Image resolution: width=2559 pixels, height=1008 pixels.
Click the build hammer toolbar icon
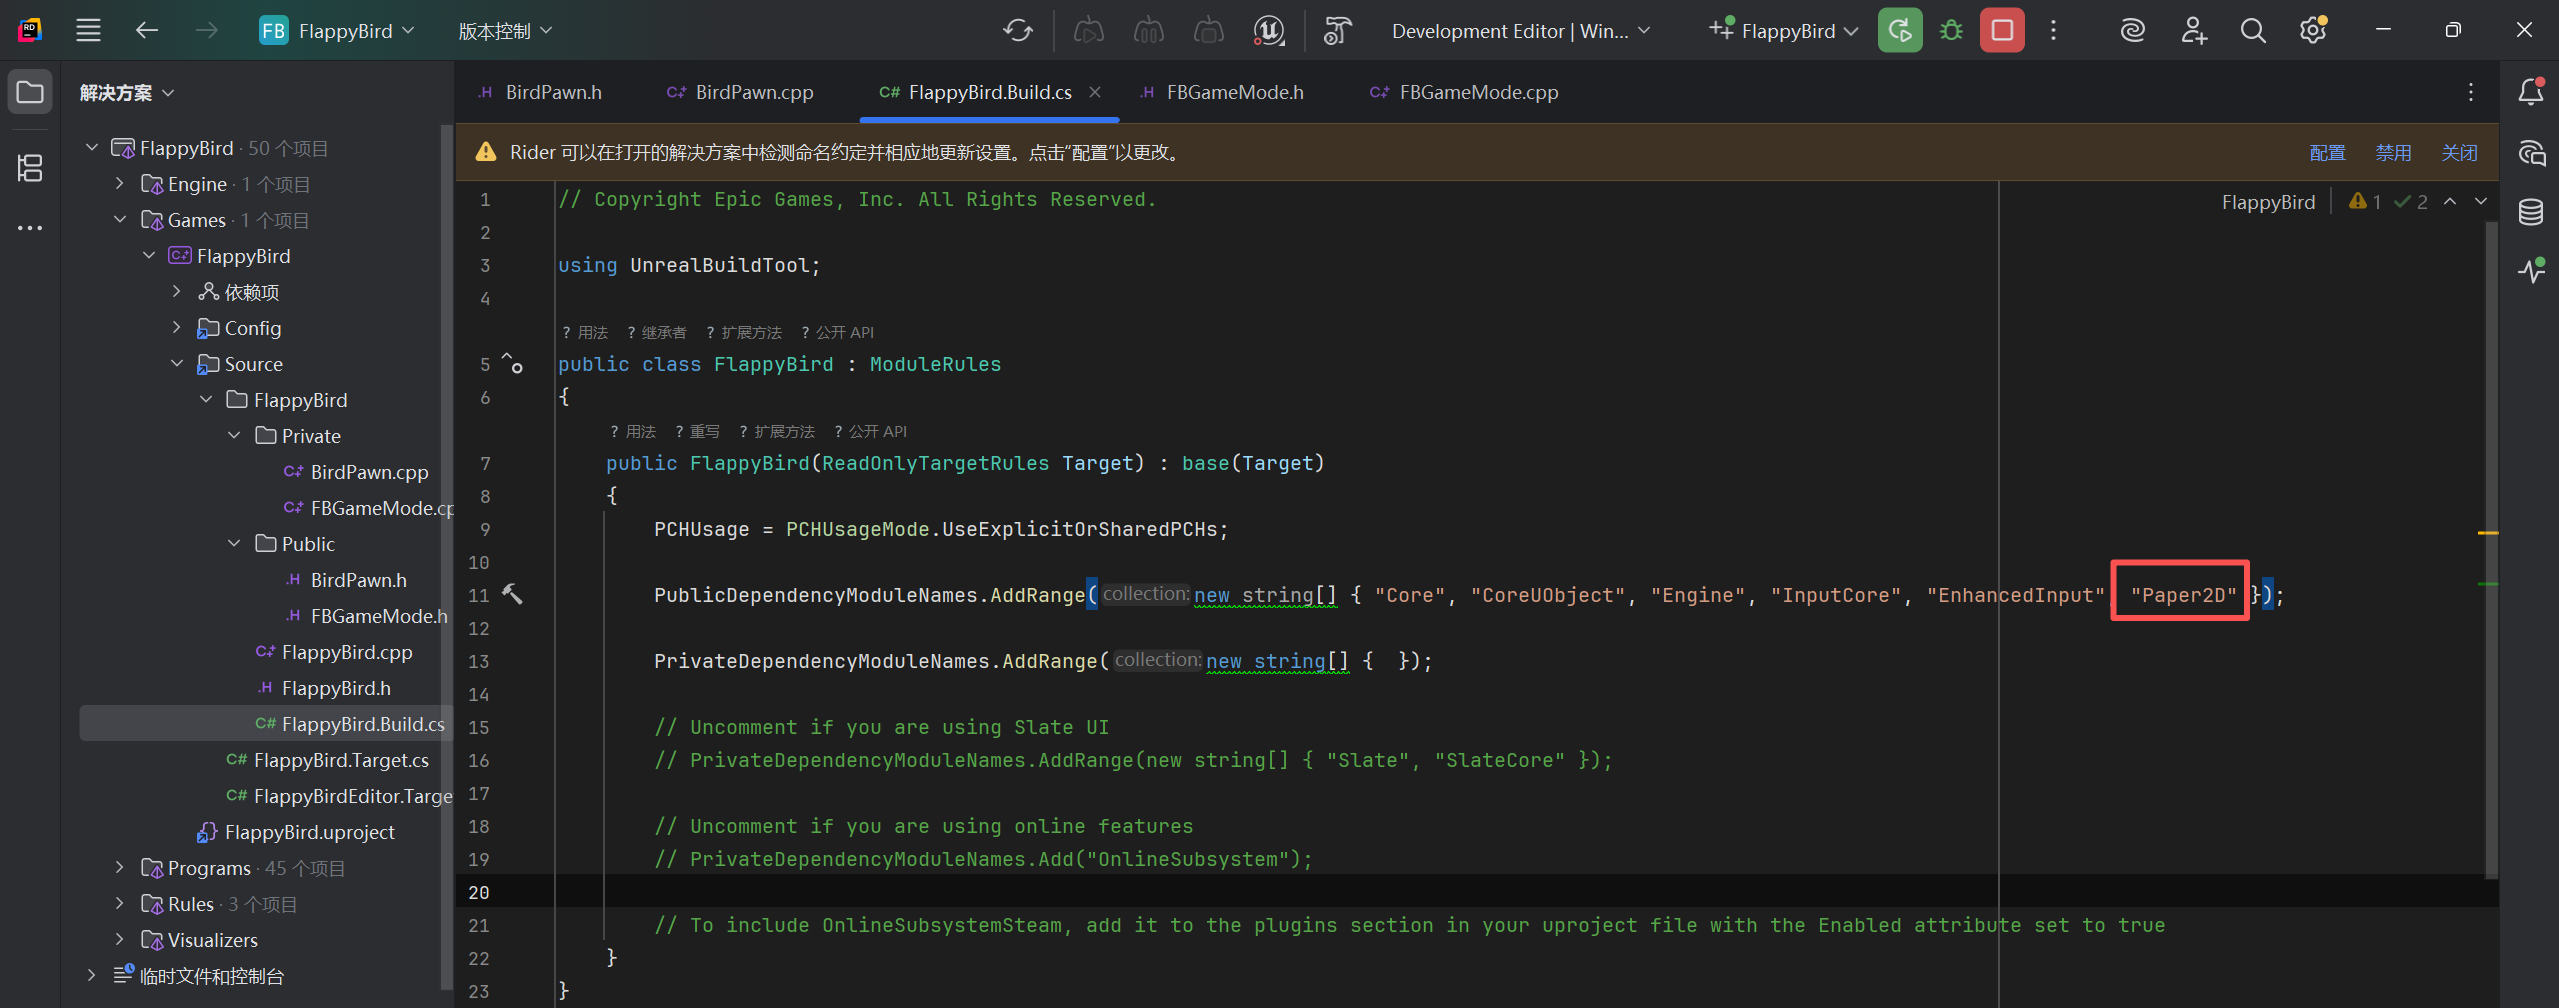pyautogui.click(x=1337, y=30)
